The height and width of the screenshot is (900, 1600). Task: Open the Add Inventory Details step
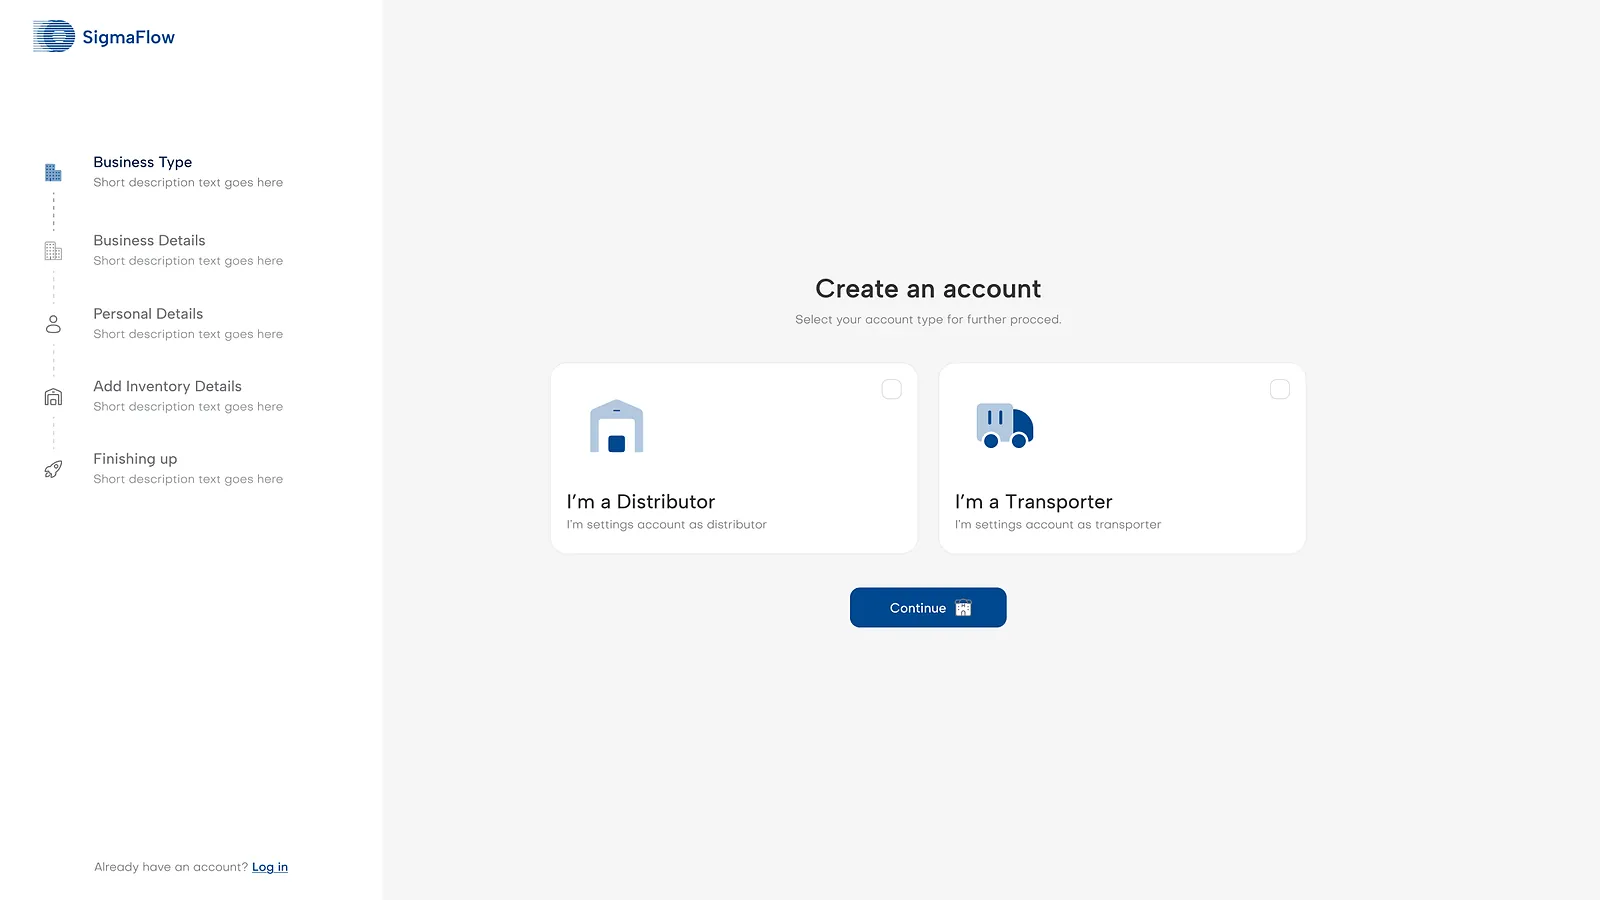pyautogui.click(x=167, y=386)
